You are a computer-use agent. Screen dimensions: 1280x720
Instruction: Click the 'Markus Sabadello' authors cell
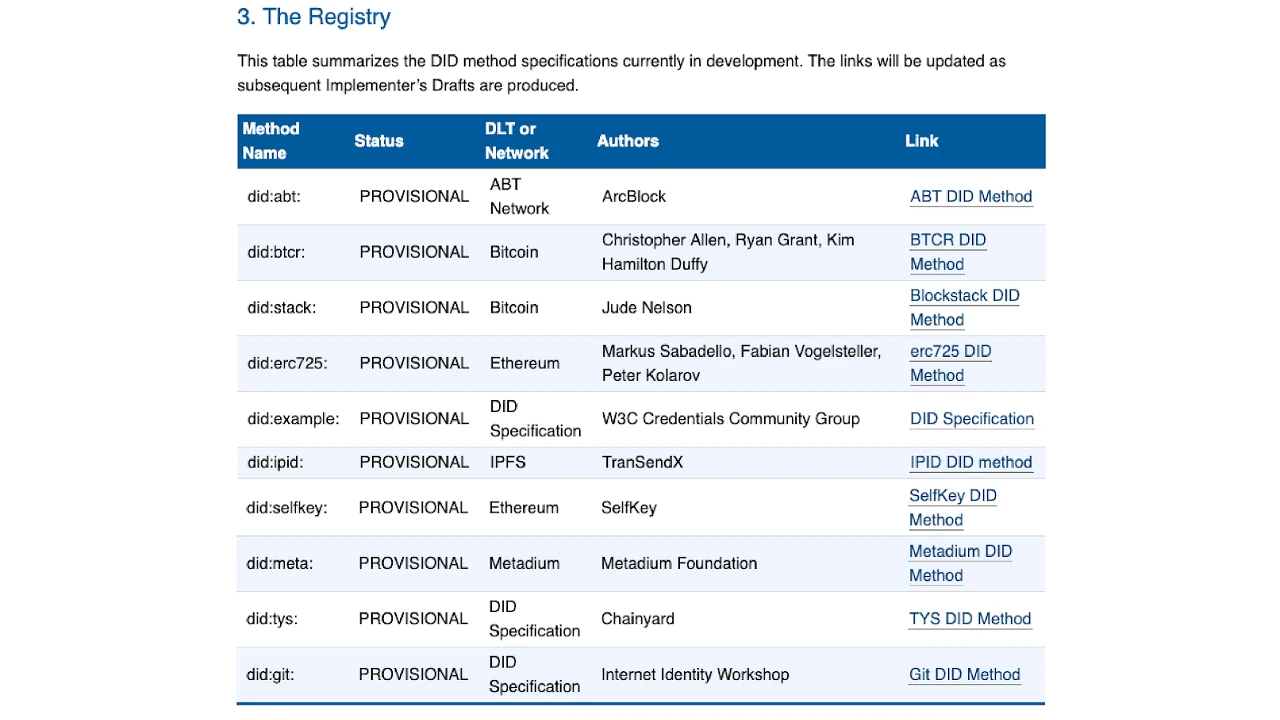742,363
